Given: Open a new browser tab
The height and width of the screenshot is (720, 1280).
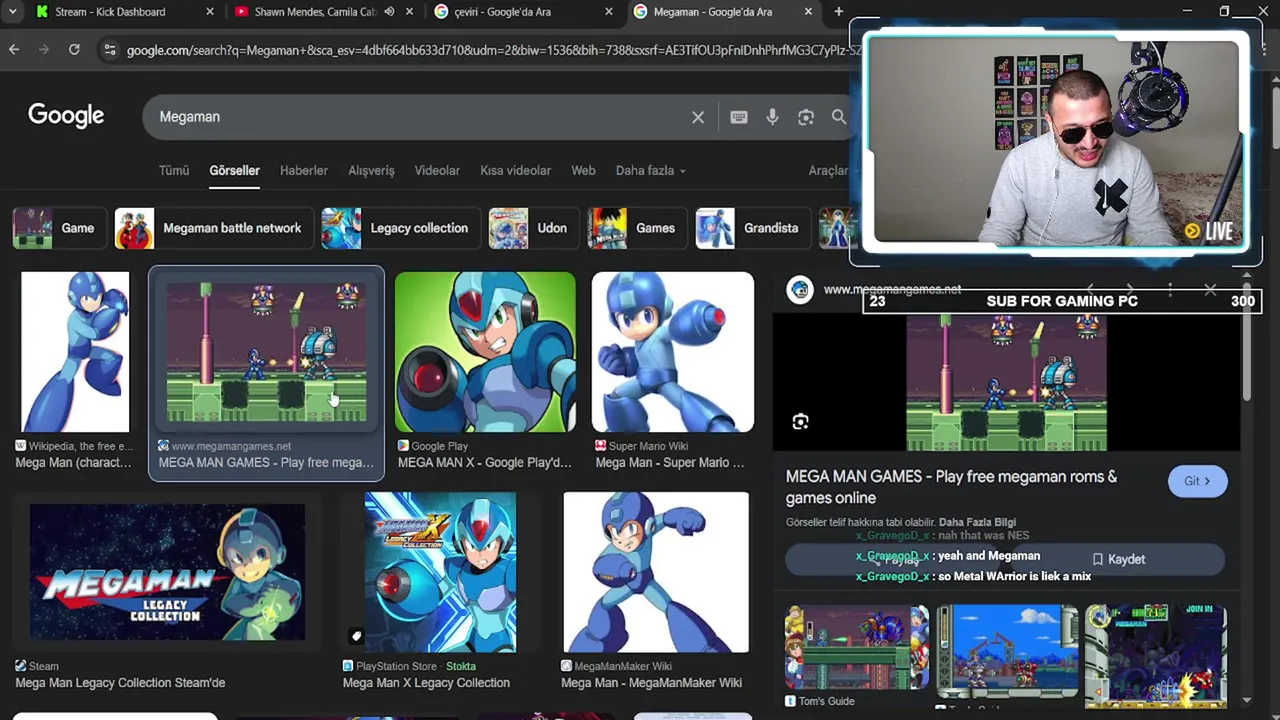Looking at the screenshot, I should tap(839, 12).
